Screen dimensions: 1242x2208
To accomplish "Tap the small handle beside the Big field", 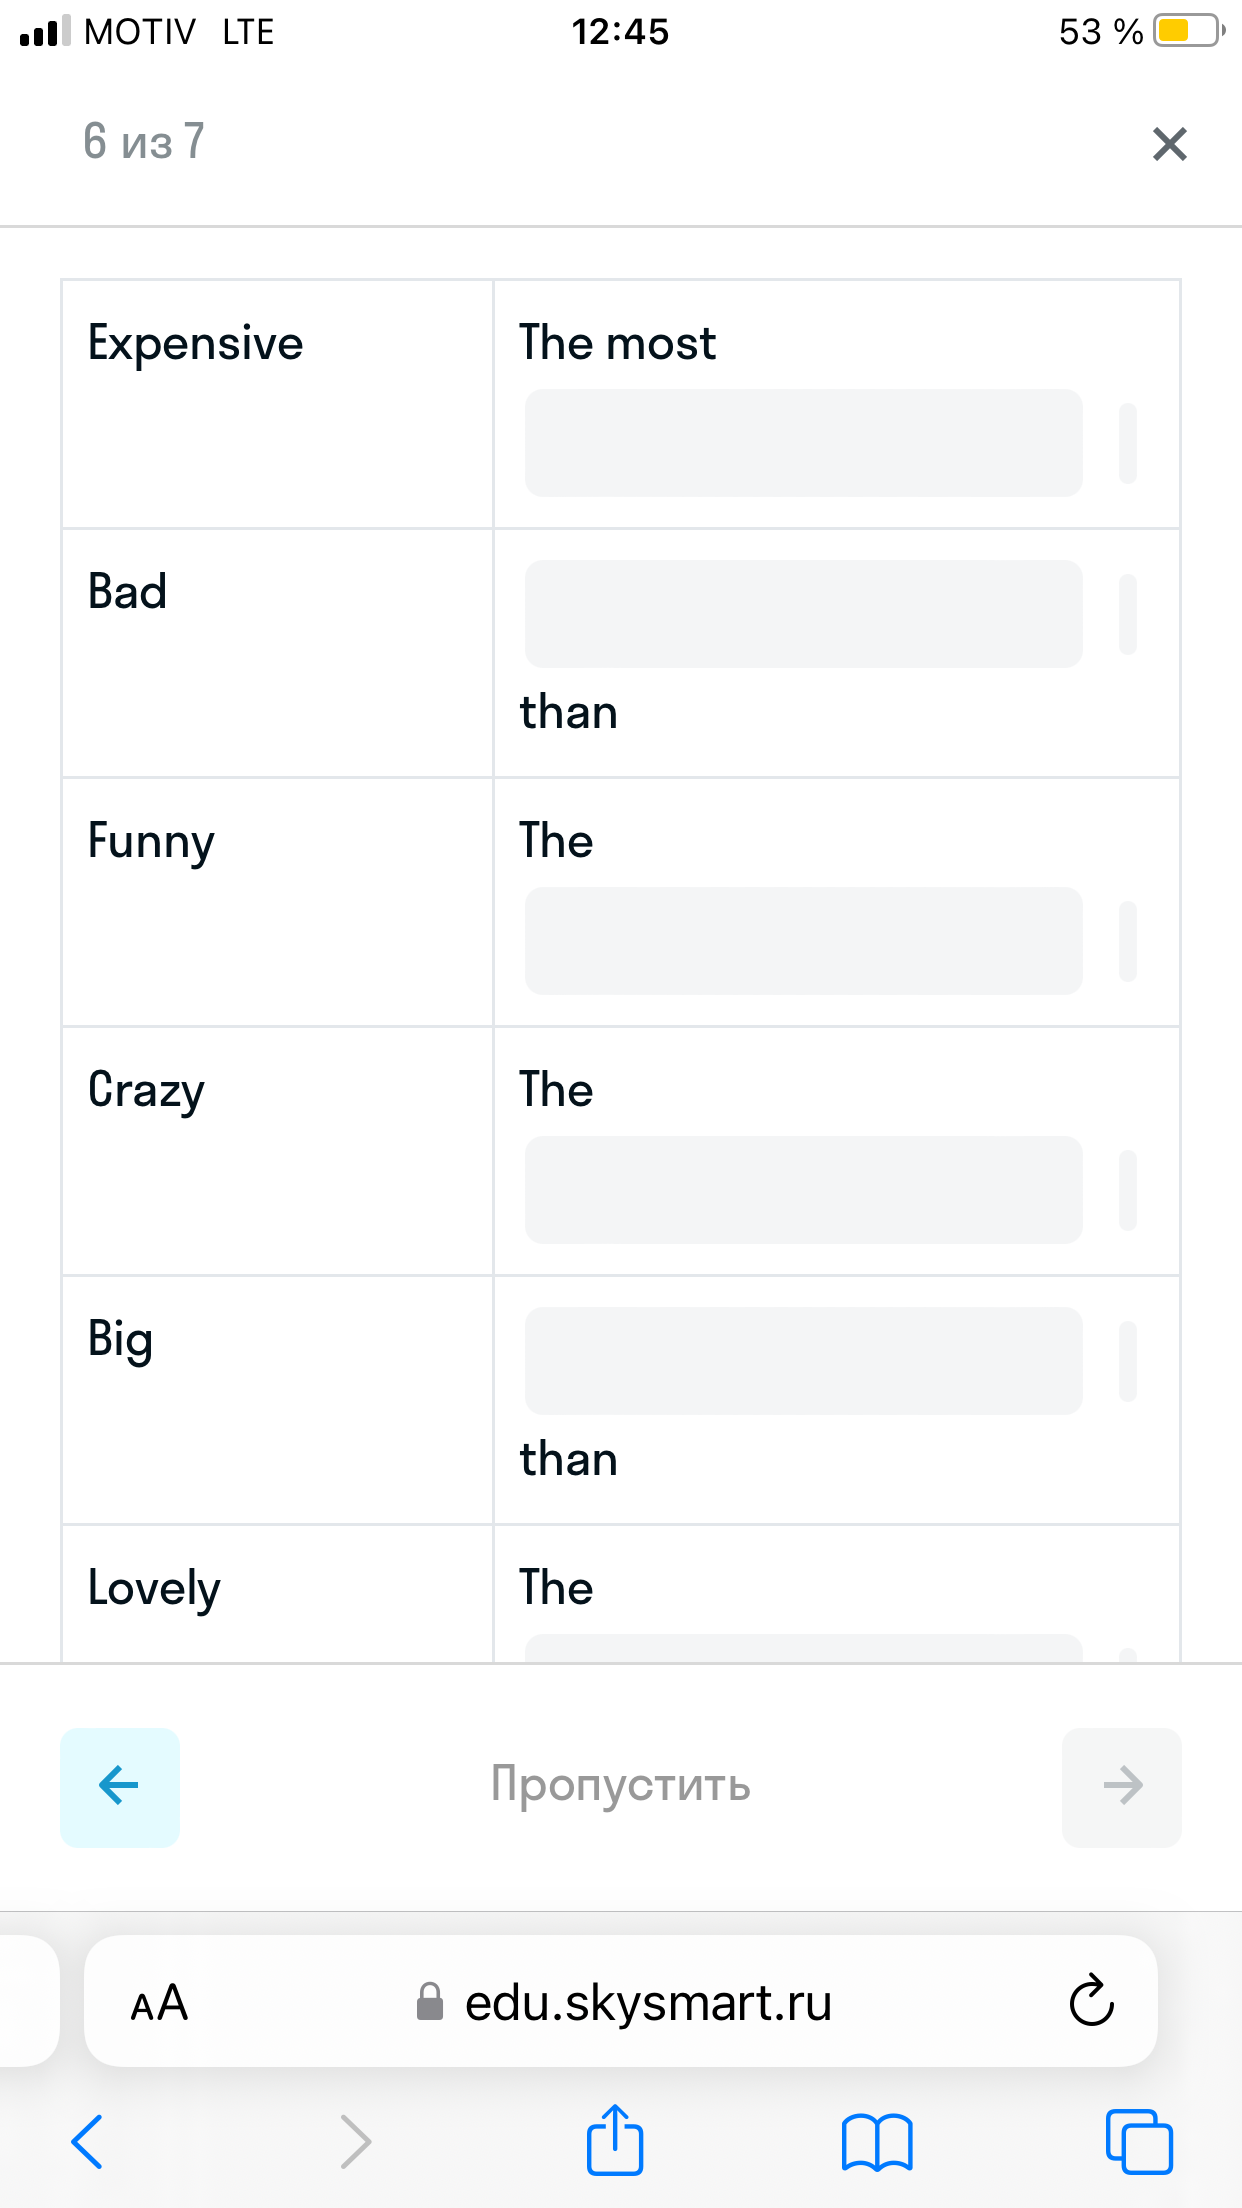I will tap(1128, 1361).
